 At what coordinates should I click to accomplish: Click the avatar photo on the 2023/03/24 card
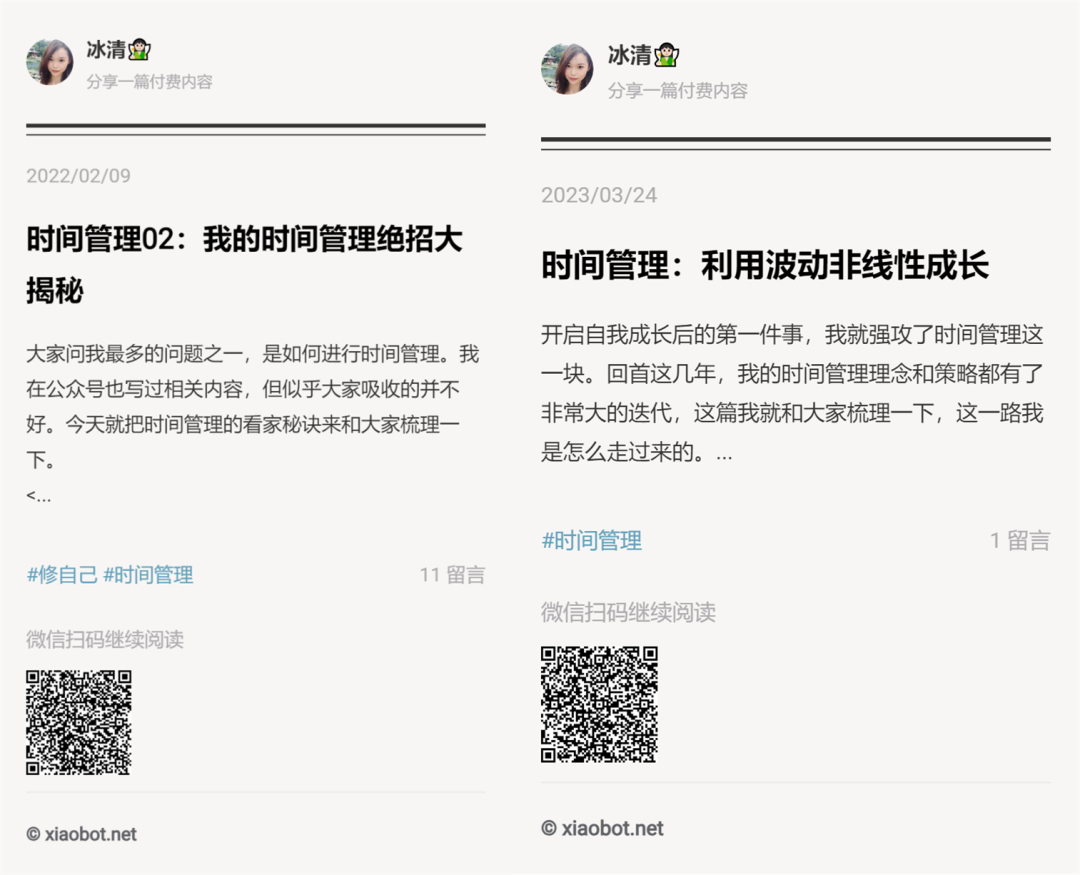[x=567, y=69]
